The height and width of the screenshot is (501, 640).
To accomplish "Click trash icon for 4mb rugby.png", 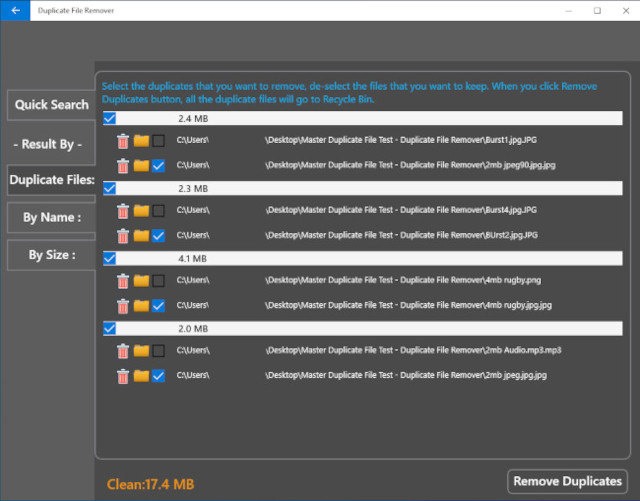I will click(123, 281).
